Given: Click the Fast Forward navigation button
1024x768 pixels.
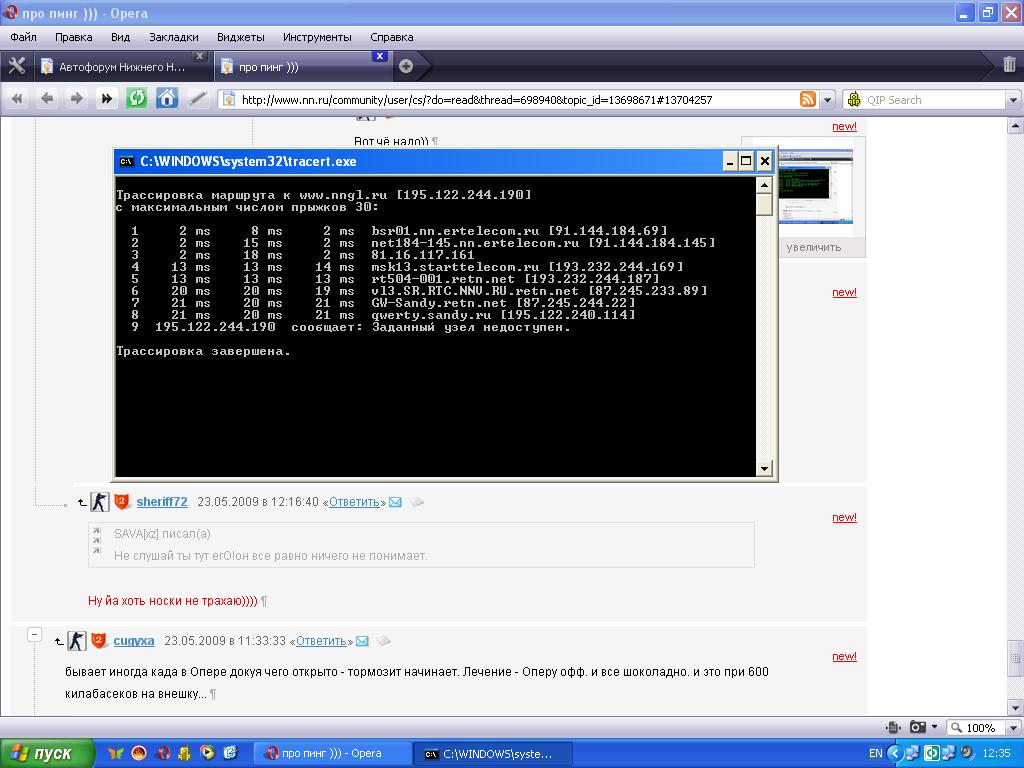Looking at the screenshot, I should coord(106,98).
